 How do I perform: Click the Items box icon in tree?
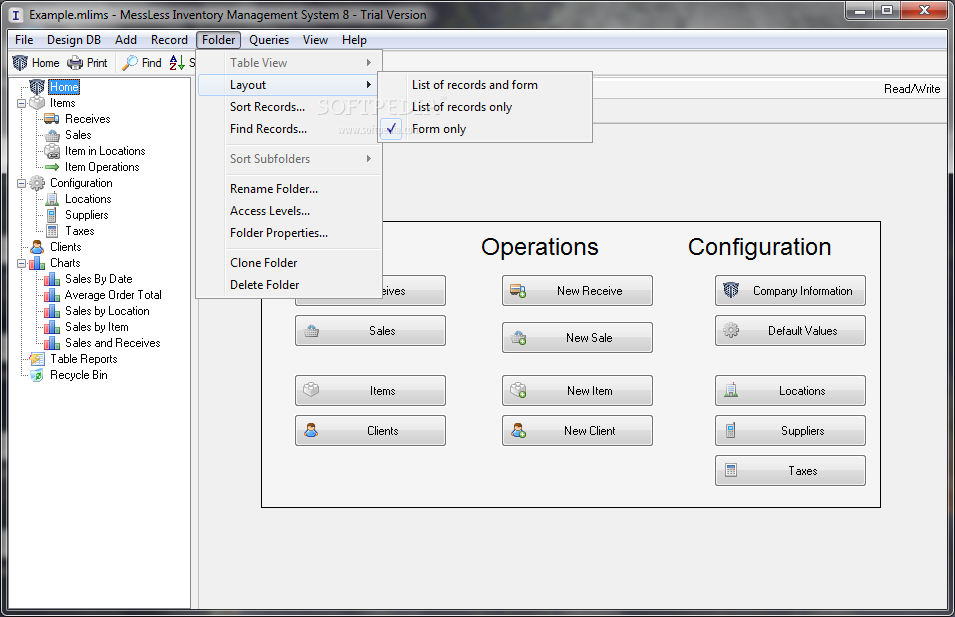(37, 103)
